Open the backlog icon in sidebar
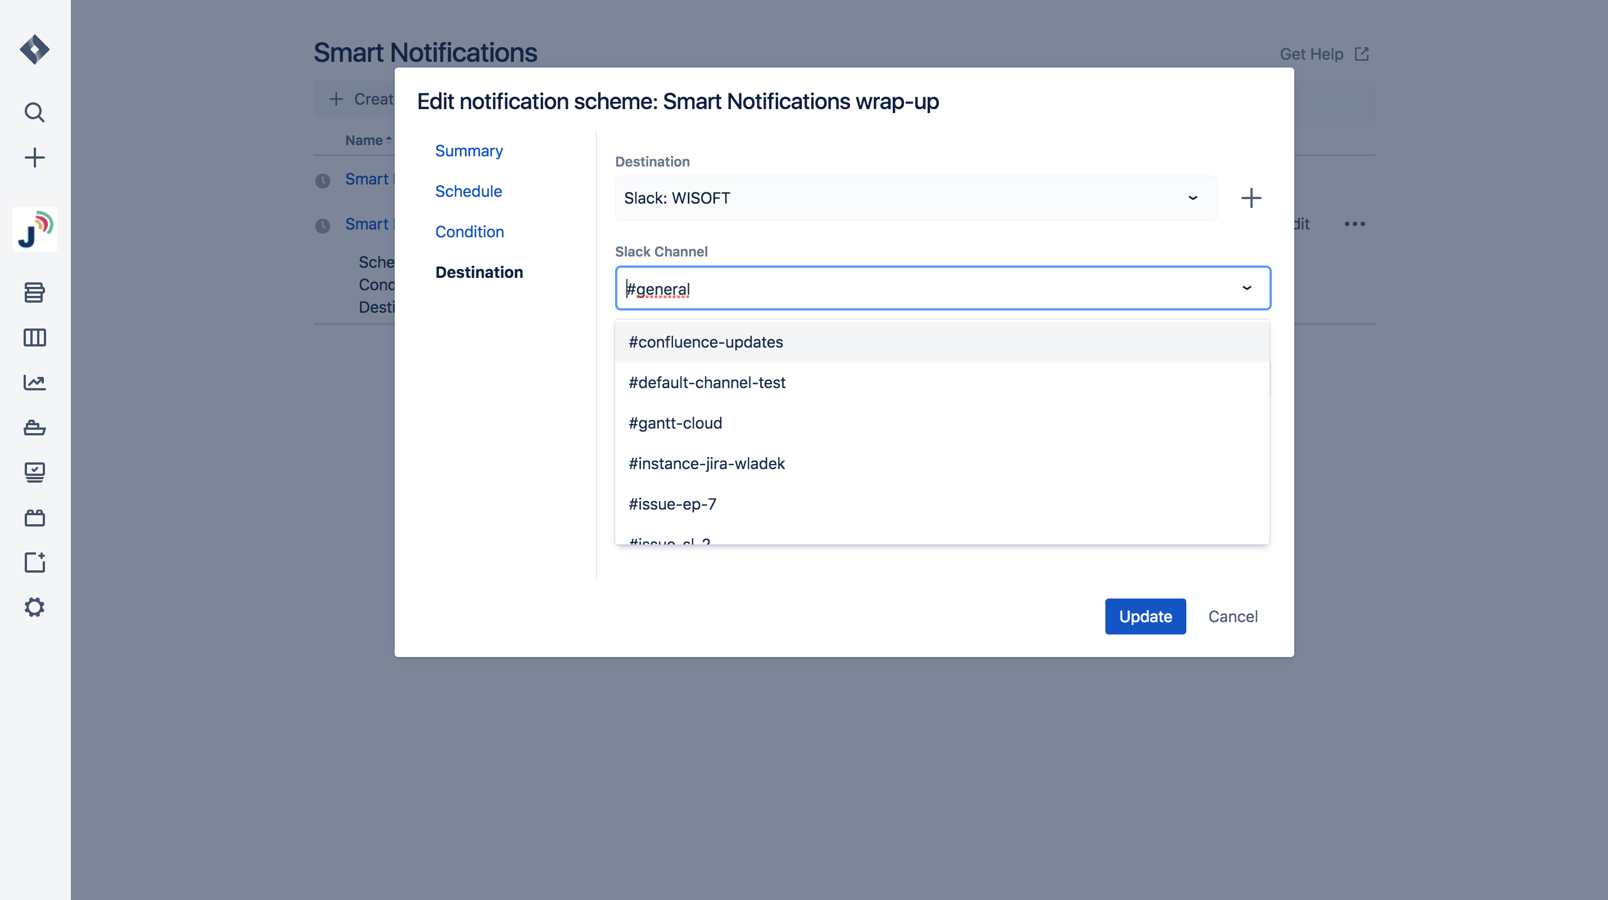The height and width of the screenshot is (900, 1608). tap(35, 292)
